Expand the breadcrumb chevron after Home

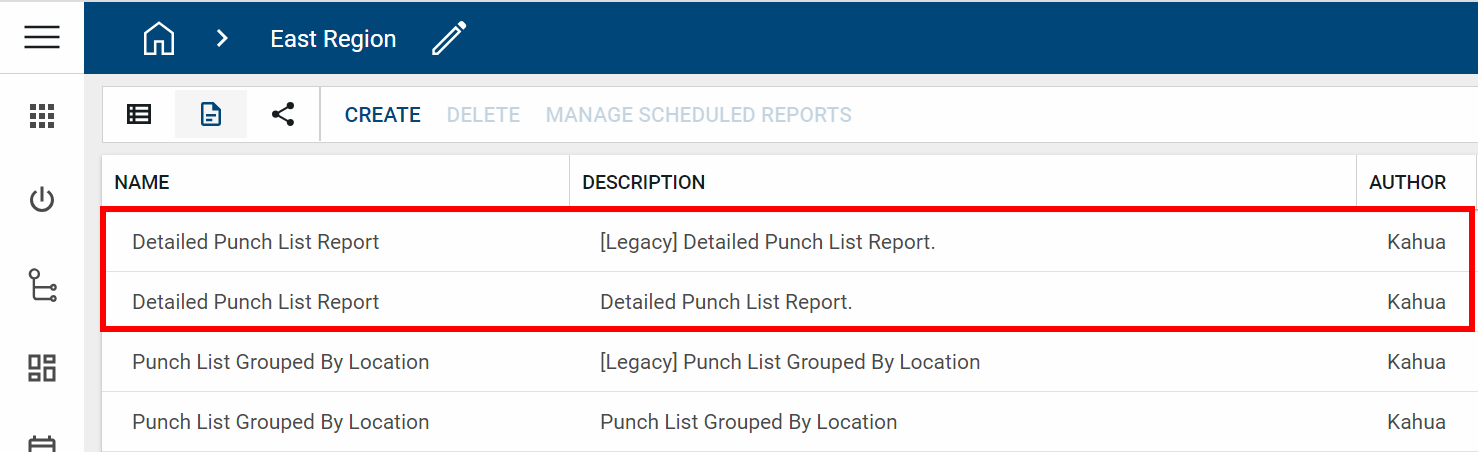tap(222, 39)
